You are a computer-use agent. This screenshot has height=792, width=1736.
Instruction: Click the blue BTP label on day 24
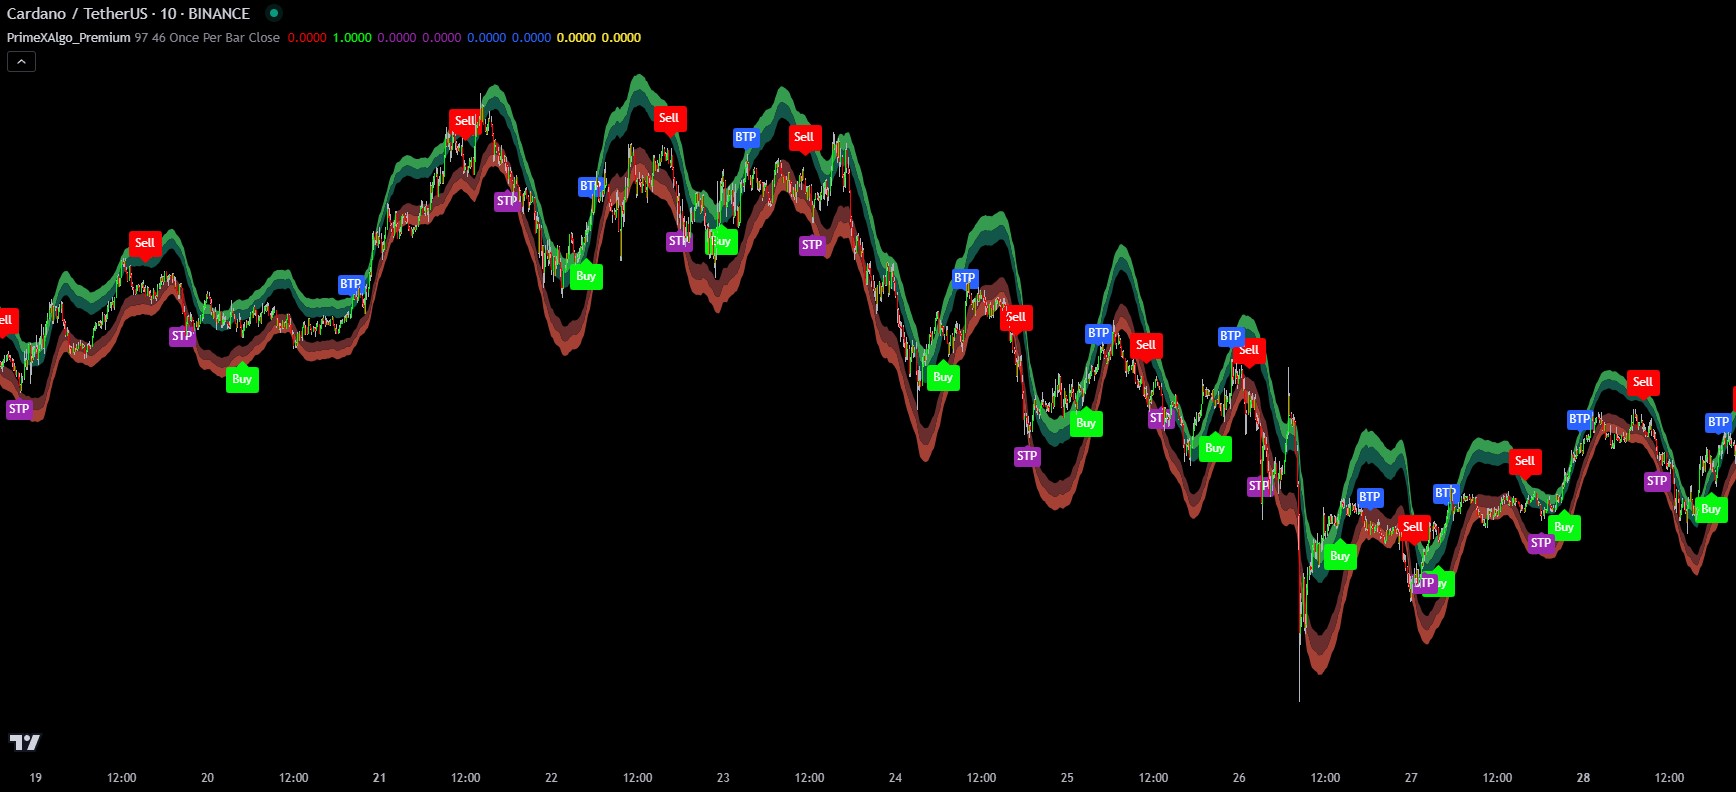[965, 278]
